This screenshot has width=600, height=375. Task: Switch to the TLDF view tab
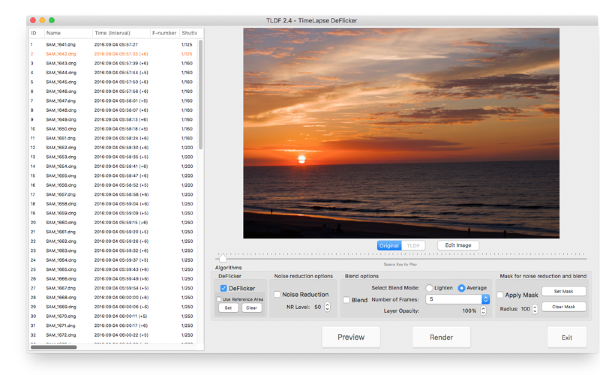(x=413, y=245)
